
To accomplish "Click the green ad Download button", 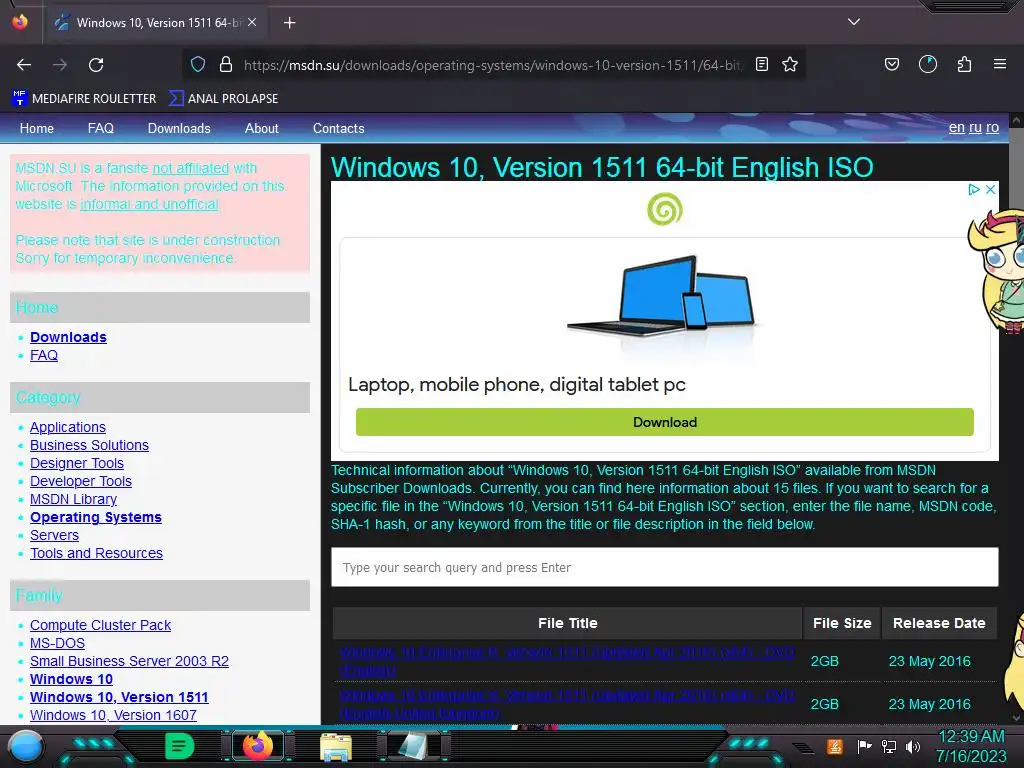I will tap(665, 423).
